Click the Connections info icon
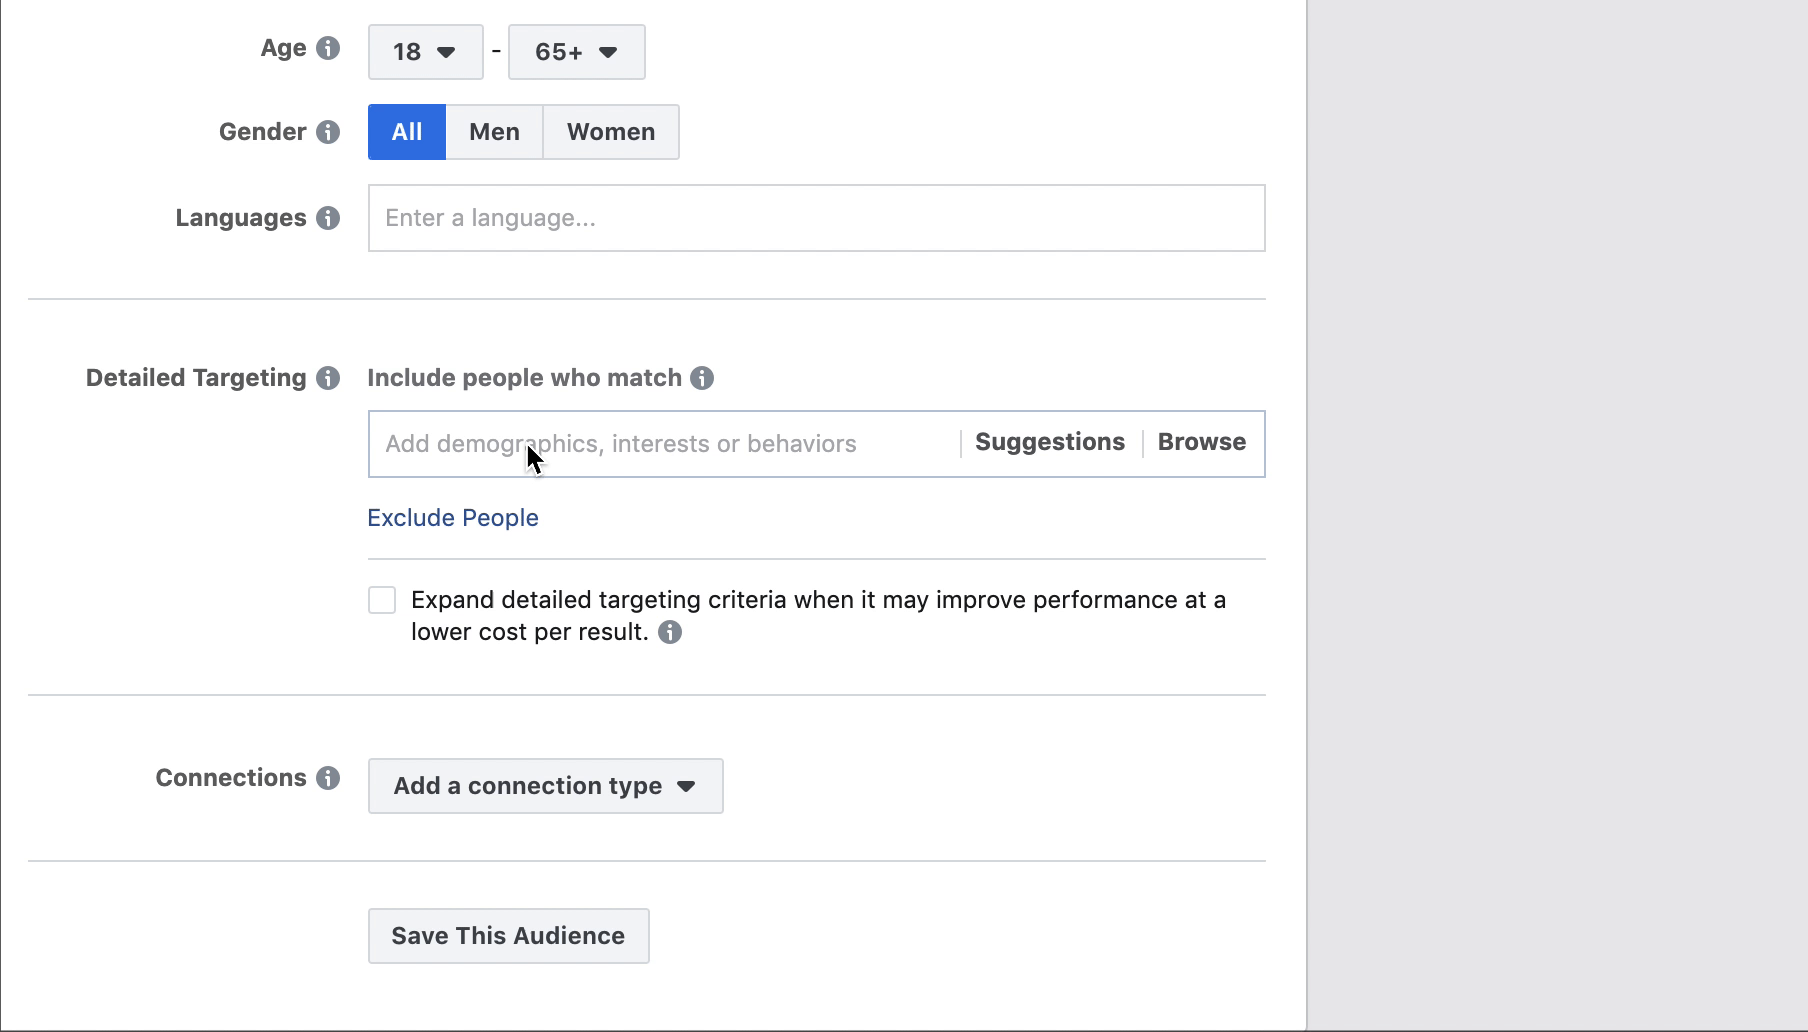The height and width of the screenshot is (1032, 1808). [328, 778]
